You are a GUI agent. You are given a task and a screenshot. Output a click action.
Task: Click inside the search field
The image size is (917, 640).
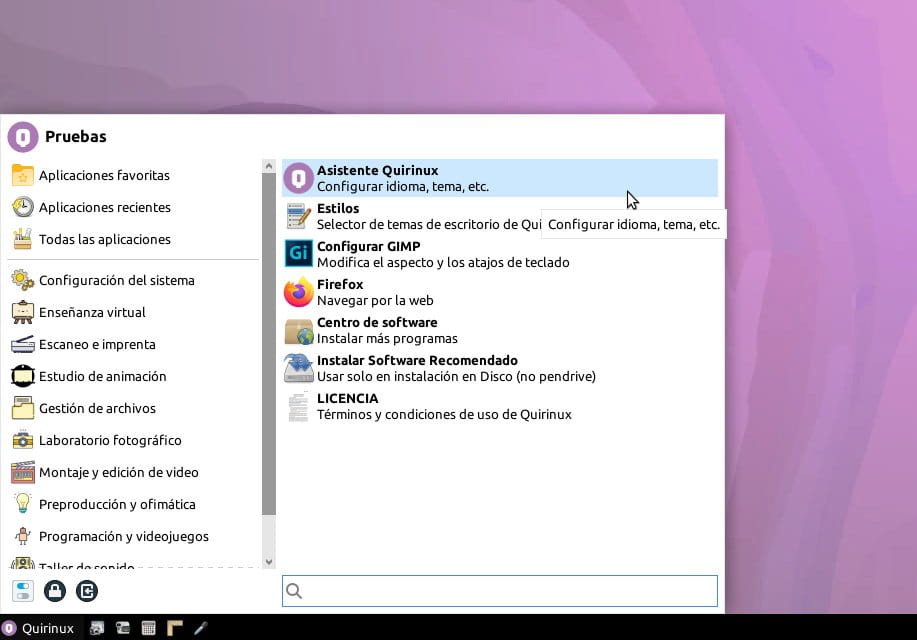click(499, 591)
